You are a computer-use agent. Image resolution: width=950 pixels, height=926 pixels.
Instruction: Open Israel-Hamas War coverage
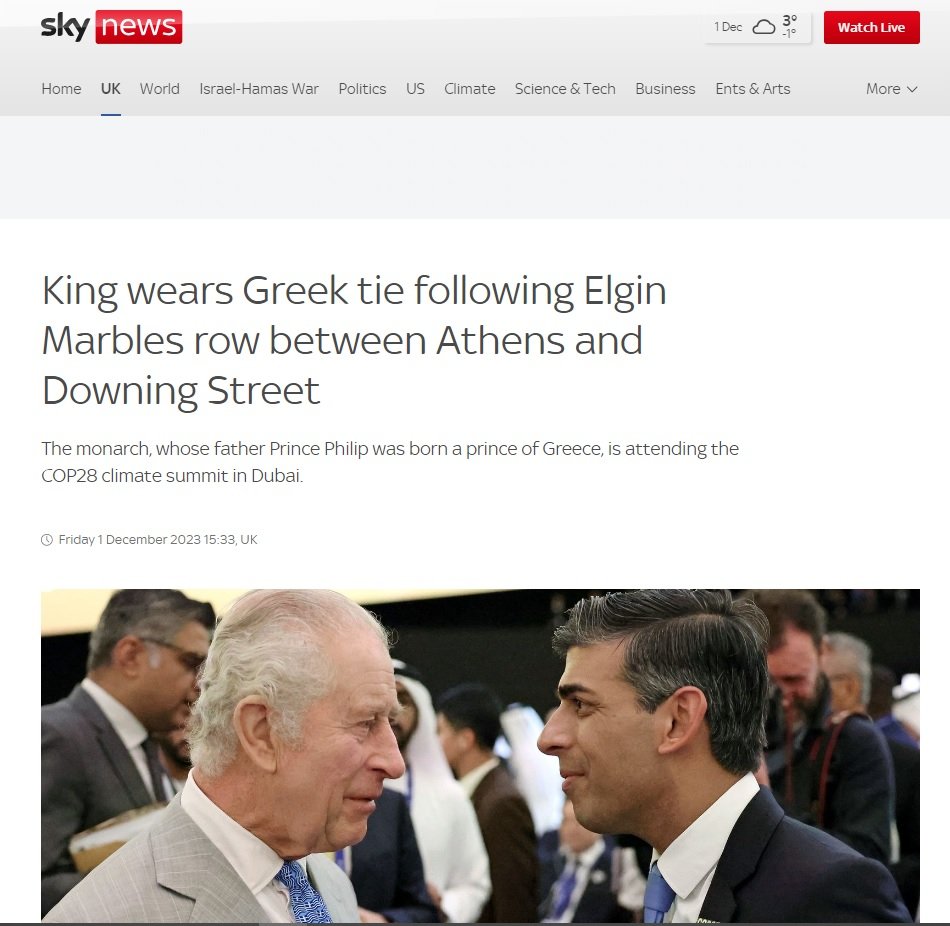coord(259,88)
